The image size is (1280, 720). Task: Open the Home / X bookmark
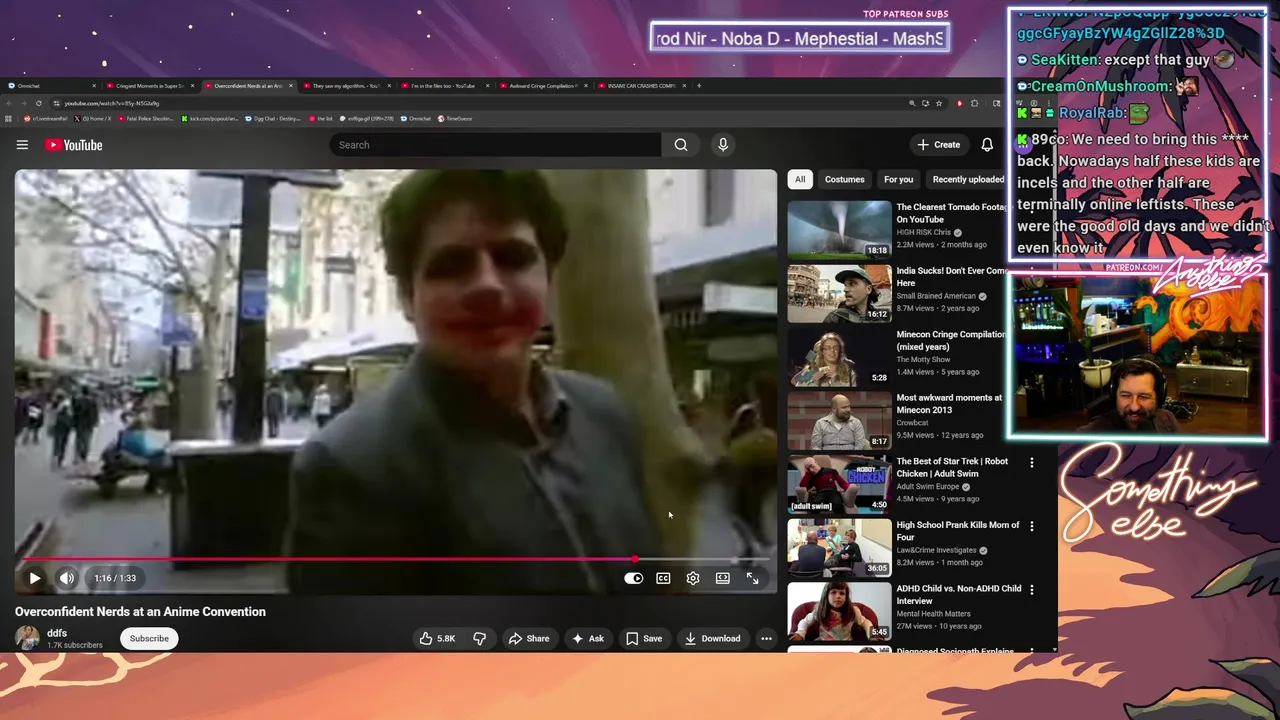pyautogui.click(x=91, y=118)
